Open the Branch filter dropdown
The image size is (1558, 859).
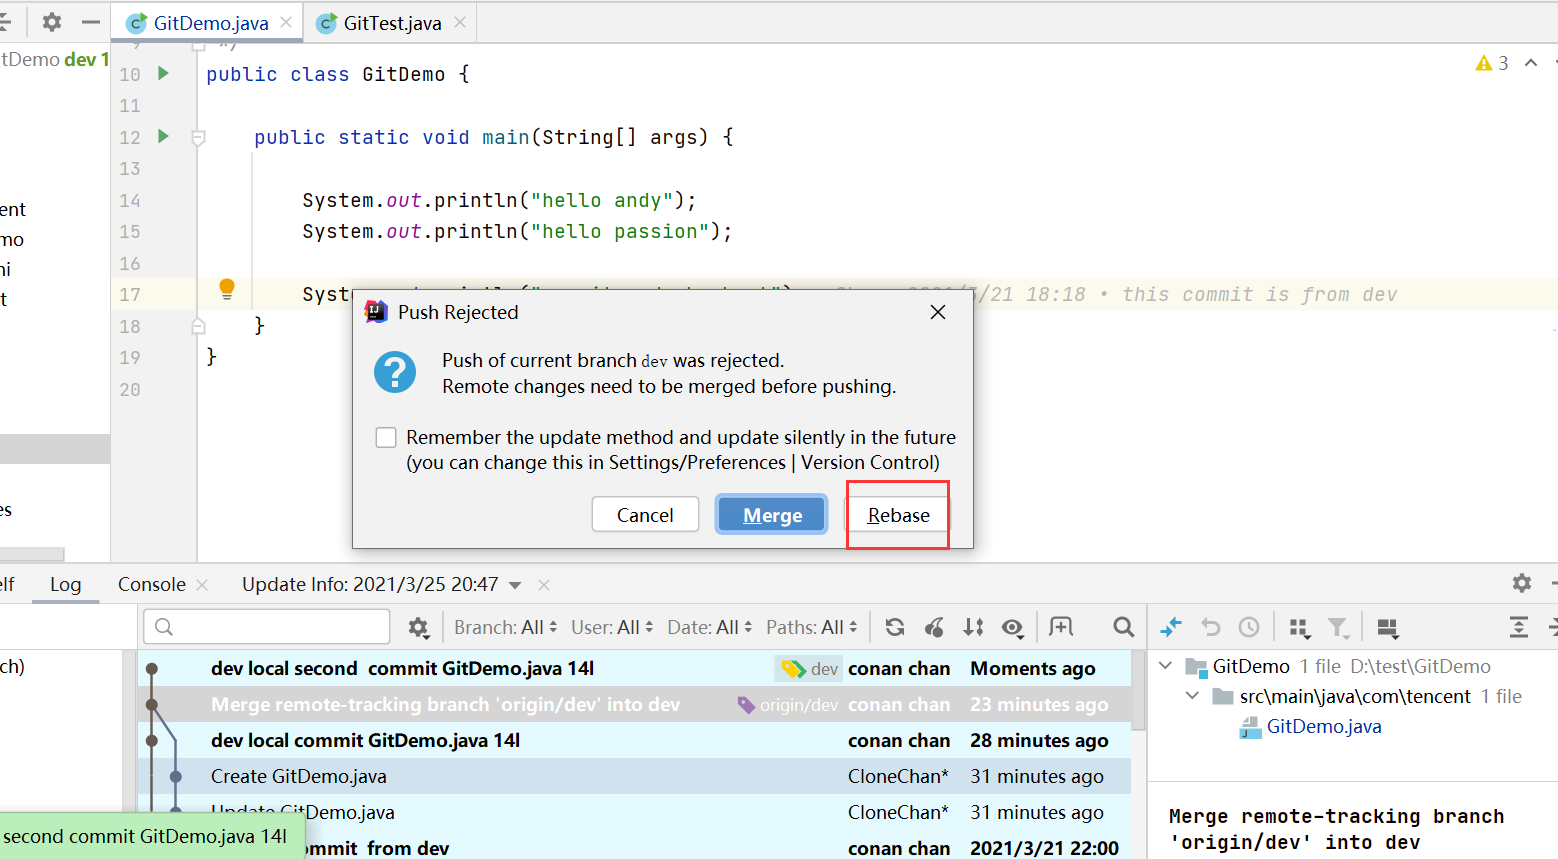505,627
